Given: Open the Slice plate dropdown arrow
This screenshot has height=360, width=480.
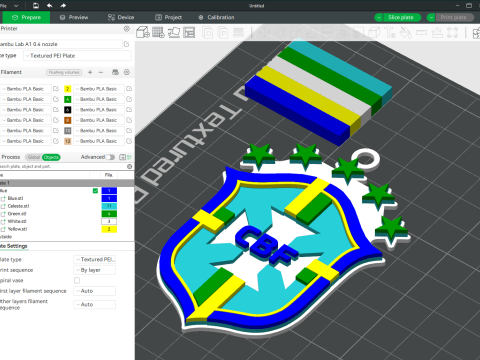Looking at the screenshot, I should [379, 17].
